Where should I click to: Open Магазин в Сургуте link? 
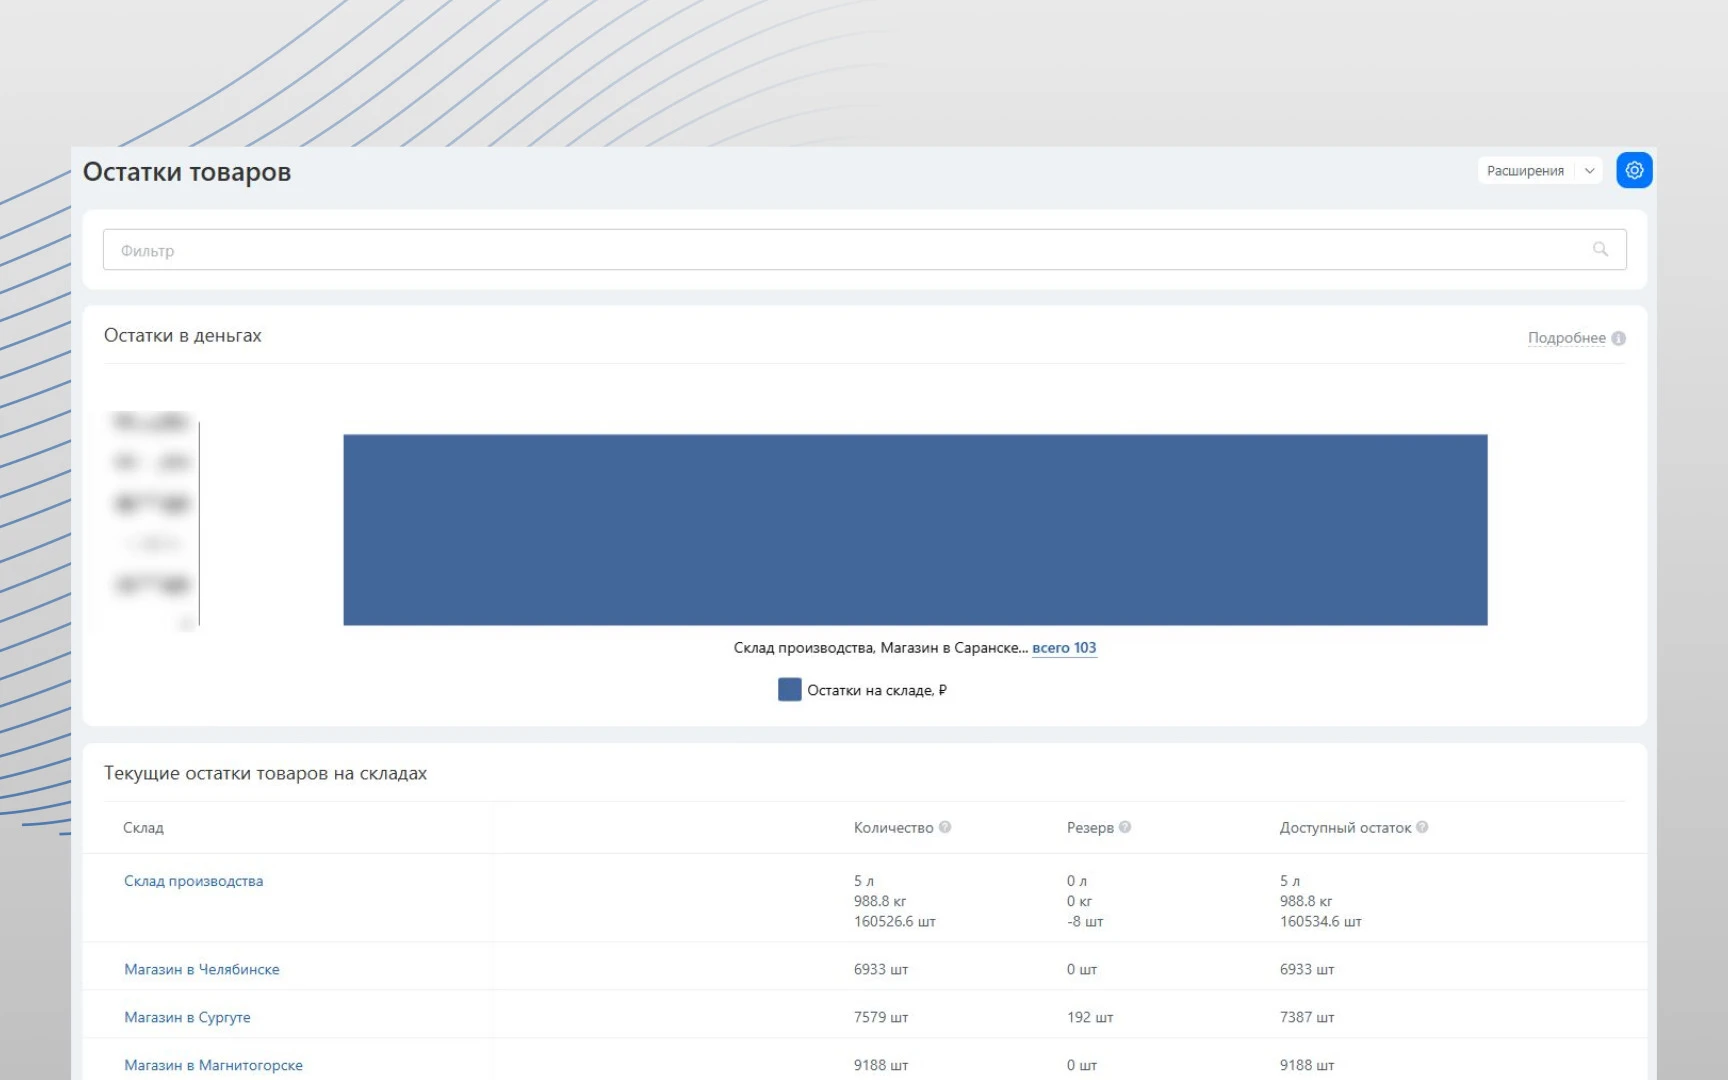click(x=187, y=1017)
